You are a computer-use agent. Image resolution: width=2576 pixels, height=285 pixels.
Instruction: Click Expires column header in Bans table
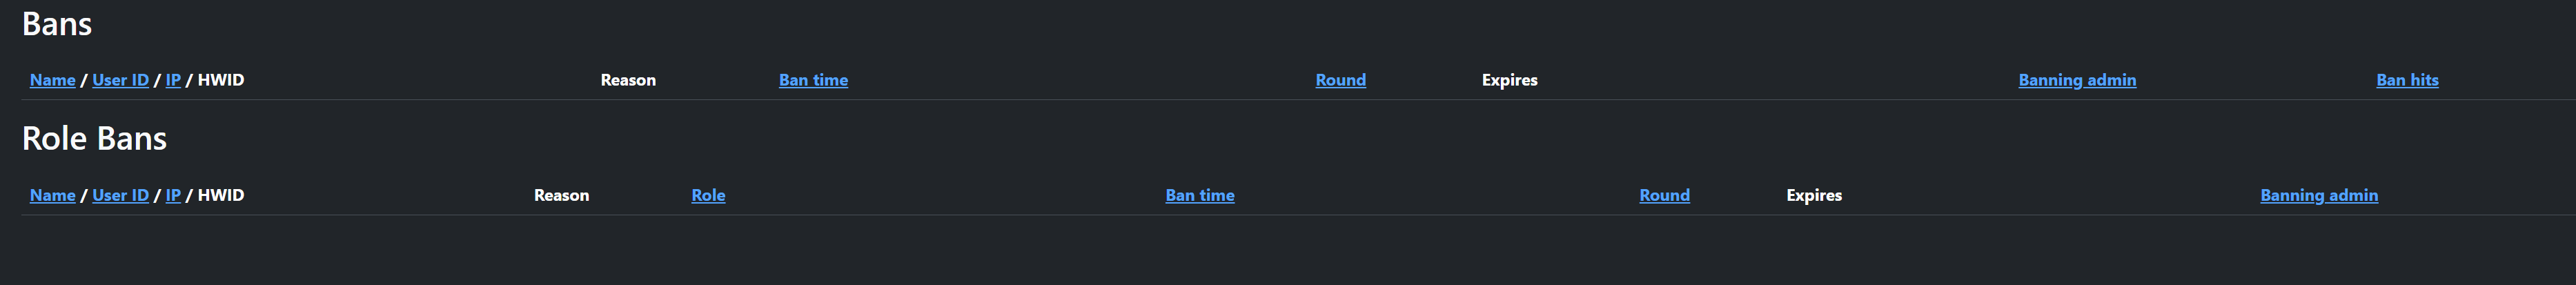click(x=1509, y=80)
